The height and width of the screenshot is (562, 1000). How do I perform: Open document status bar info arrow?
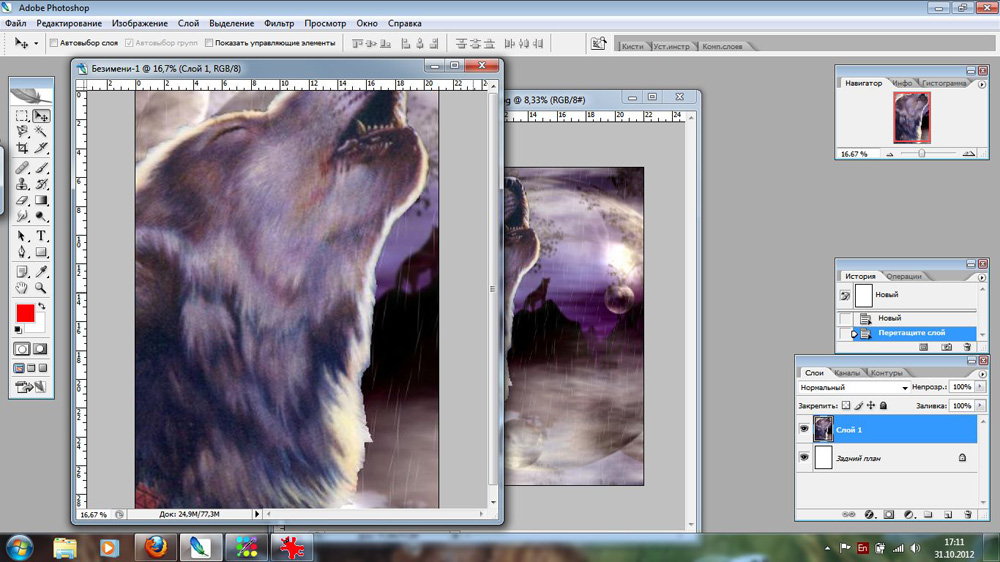[257, 514]
